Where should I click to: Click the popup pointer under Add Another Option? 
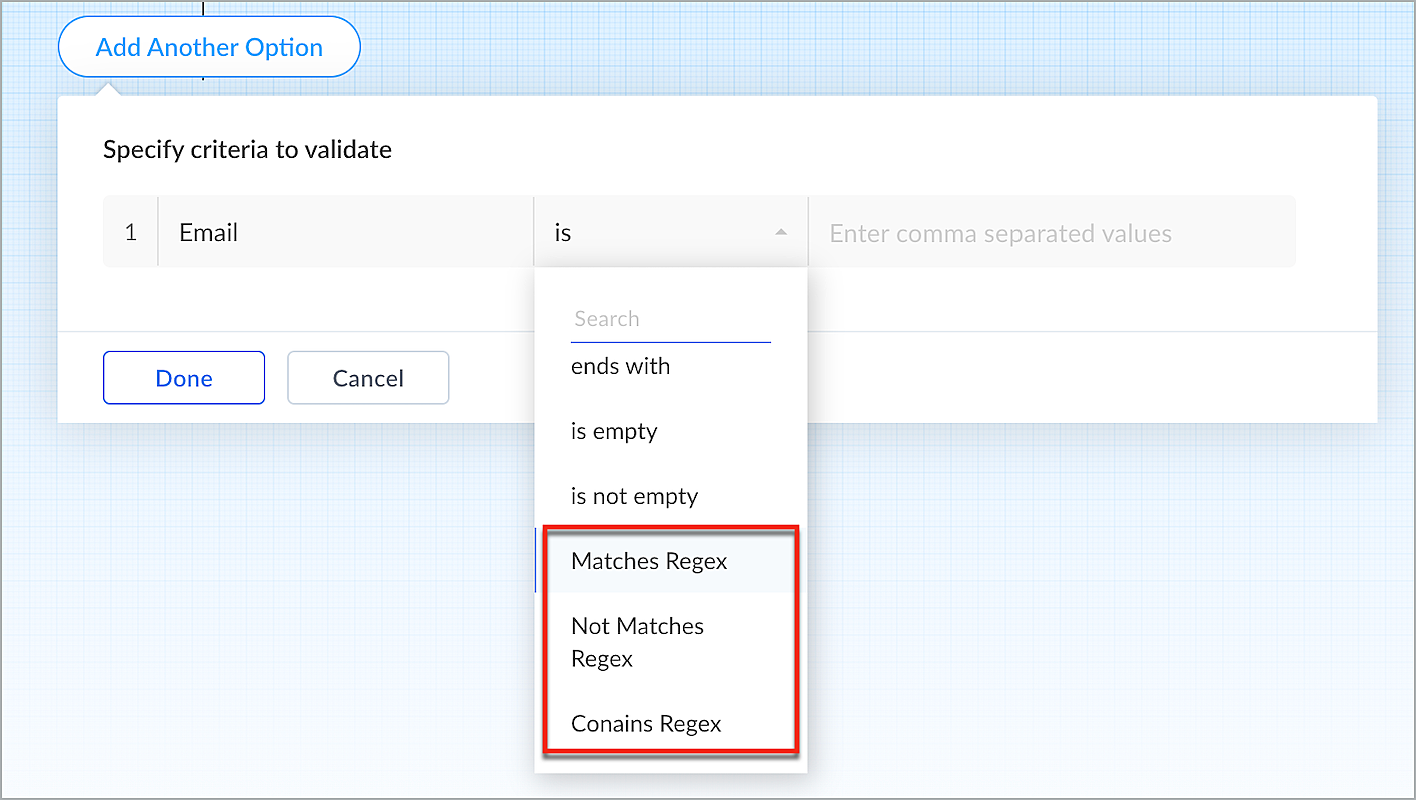point(108,90)
